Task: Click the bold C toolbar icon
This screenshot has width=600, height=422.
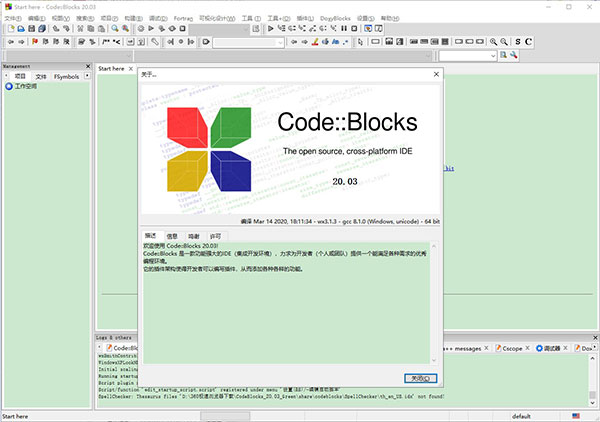Action: [528, 42]
